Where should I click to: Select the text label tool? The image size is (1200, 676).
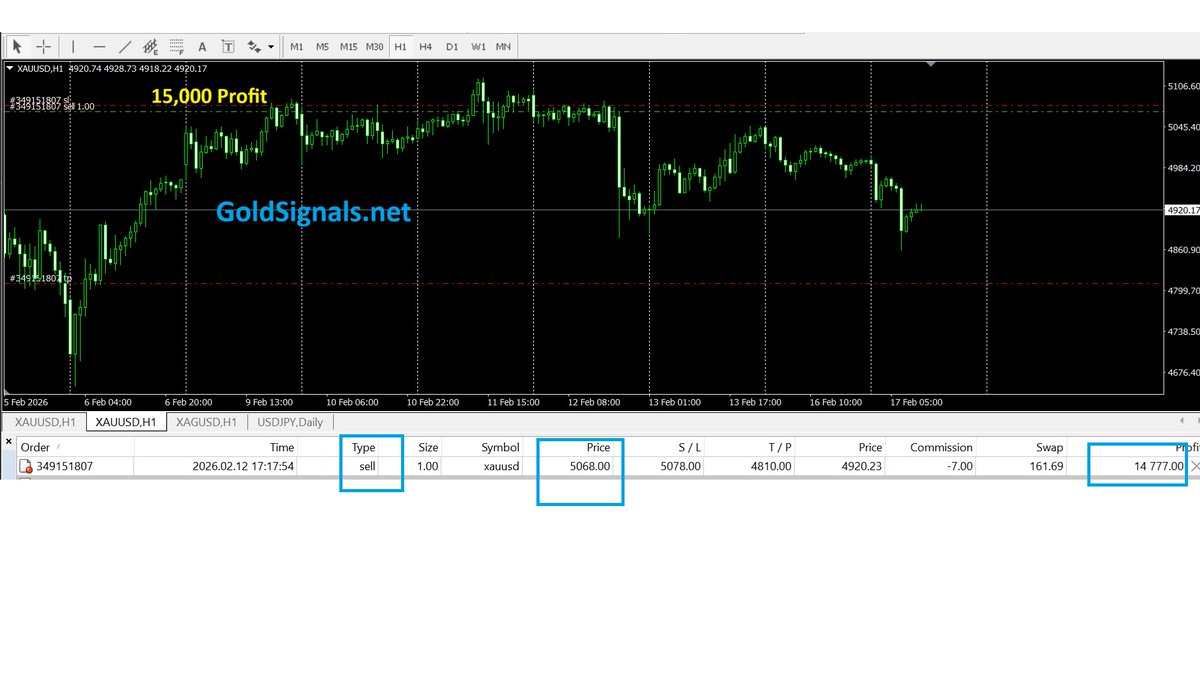pos(228,46)
